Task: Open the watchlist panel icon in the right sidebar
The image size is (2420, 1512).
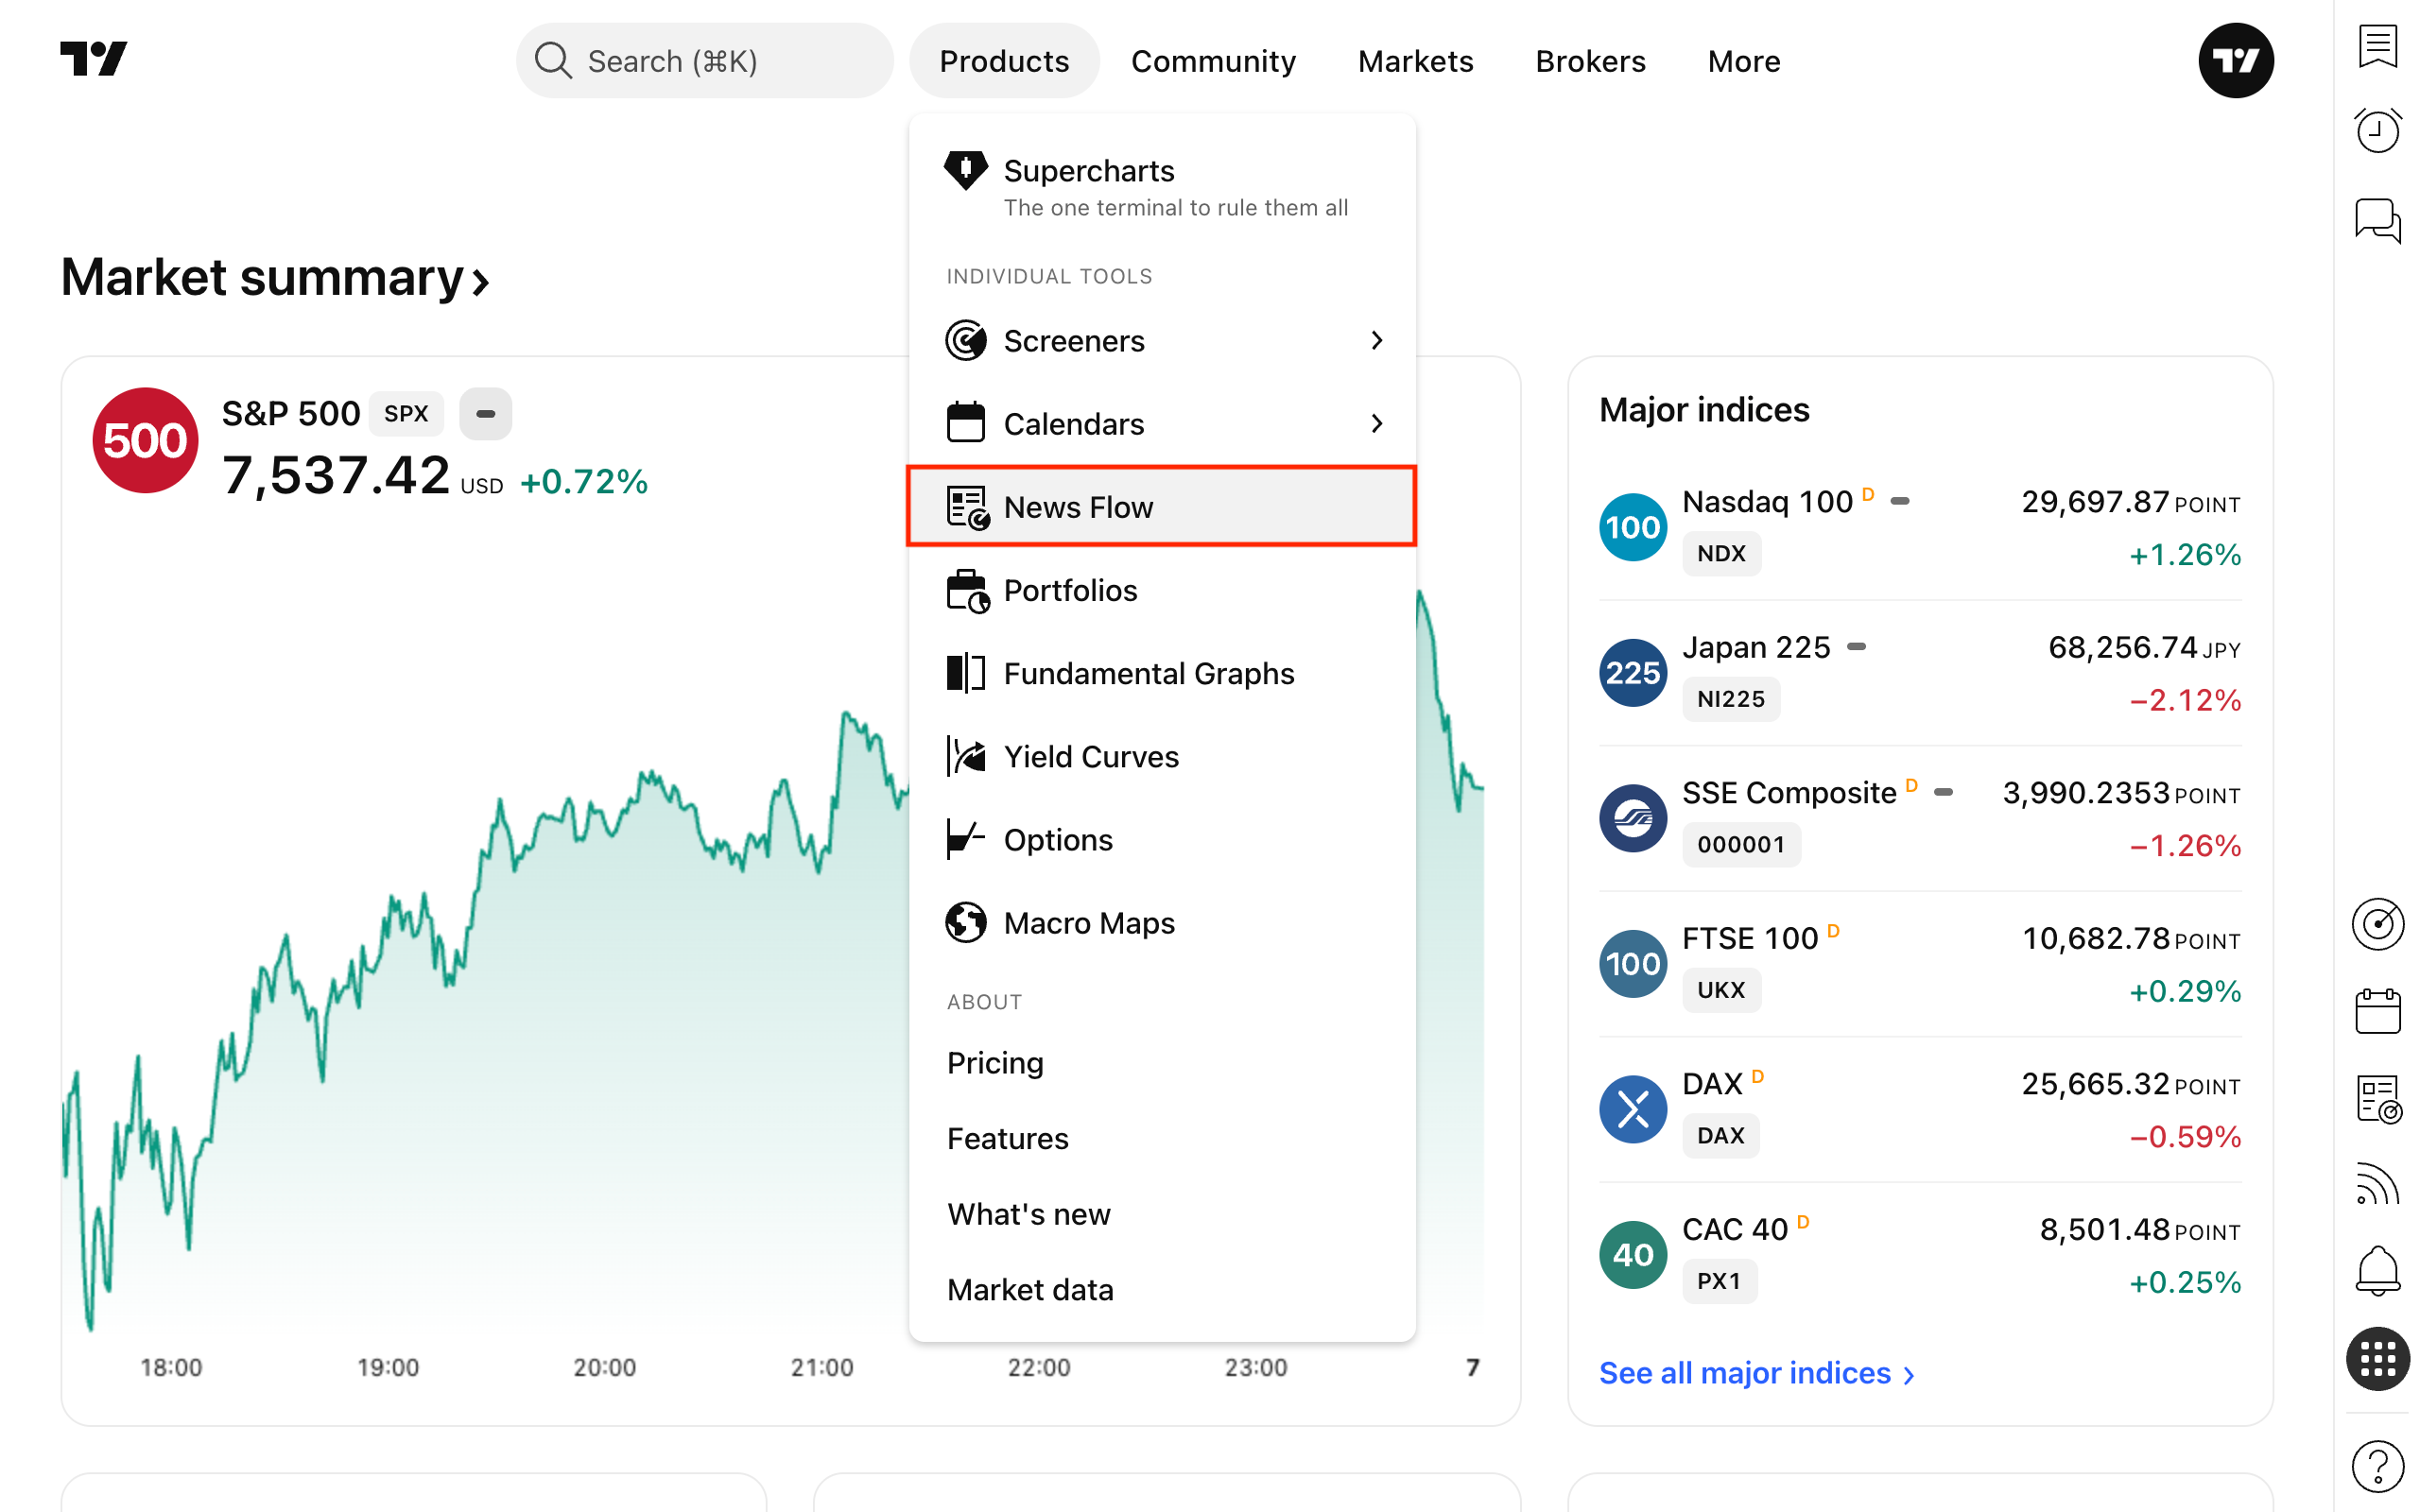Action: 2377,45
